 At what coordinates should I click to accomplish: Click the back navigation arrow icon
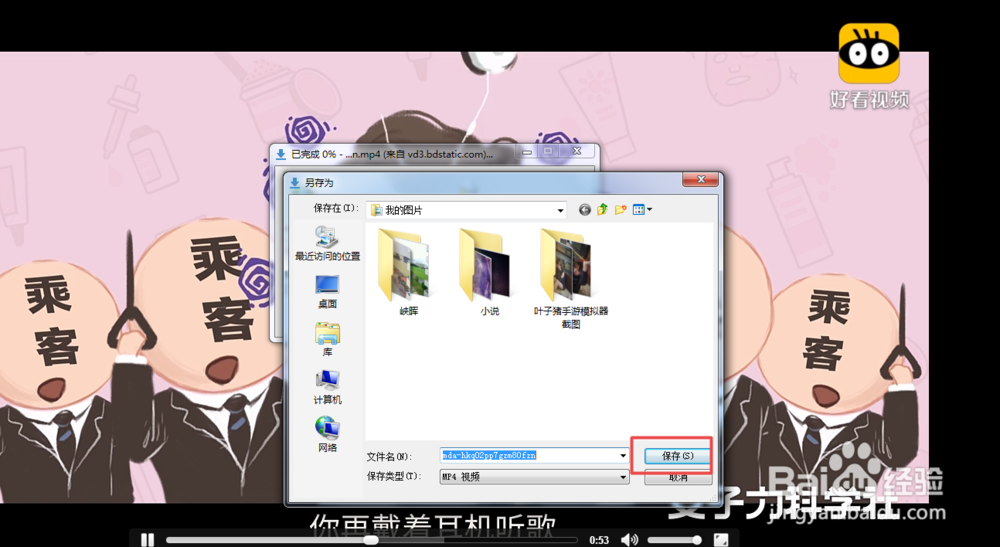[584, 210]
